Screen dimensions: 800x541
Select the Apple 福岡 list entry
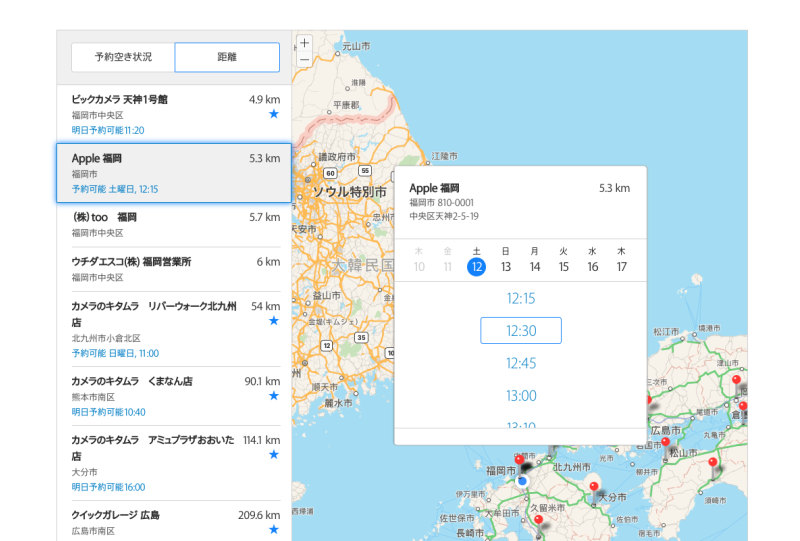click(174, 173)
